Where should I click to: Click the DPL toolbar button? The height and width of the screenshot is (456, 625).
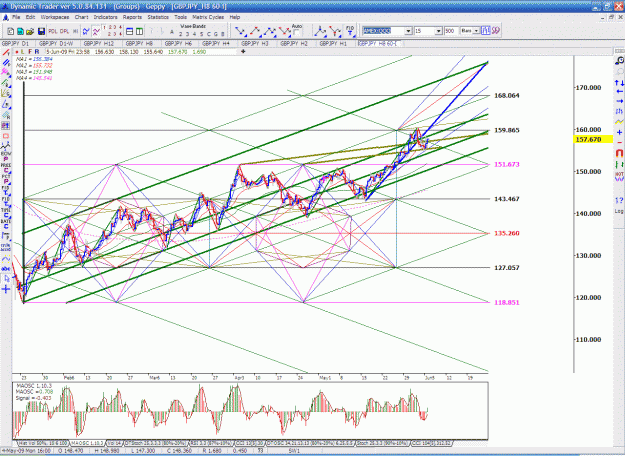coord(64,31)
